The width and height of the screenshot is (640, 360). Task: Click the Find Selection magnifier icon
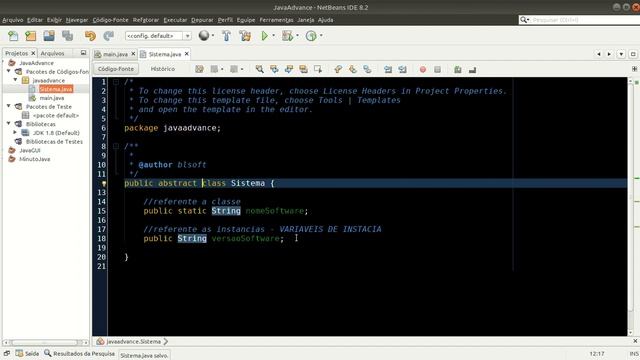click(x=260, y=69)
